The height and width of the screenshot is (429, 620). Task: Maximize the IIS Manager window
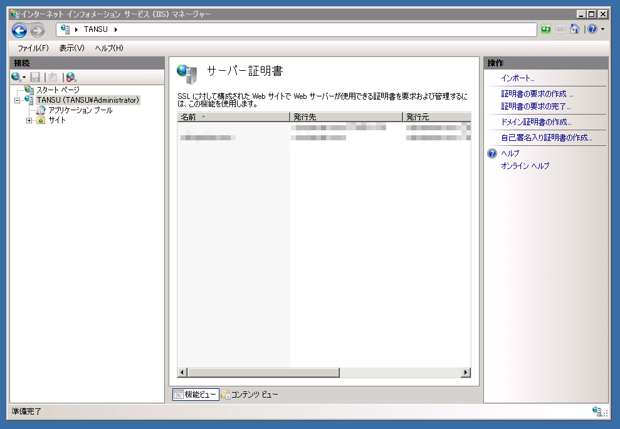pos(592,14)
